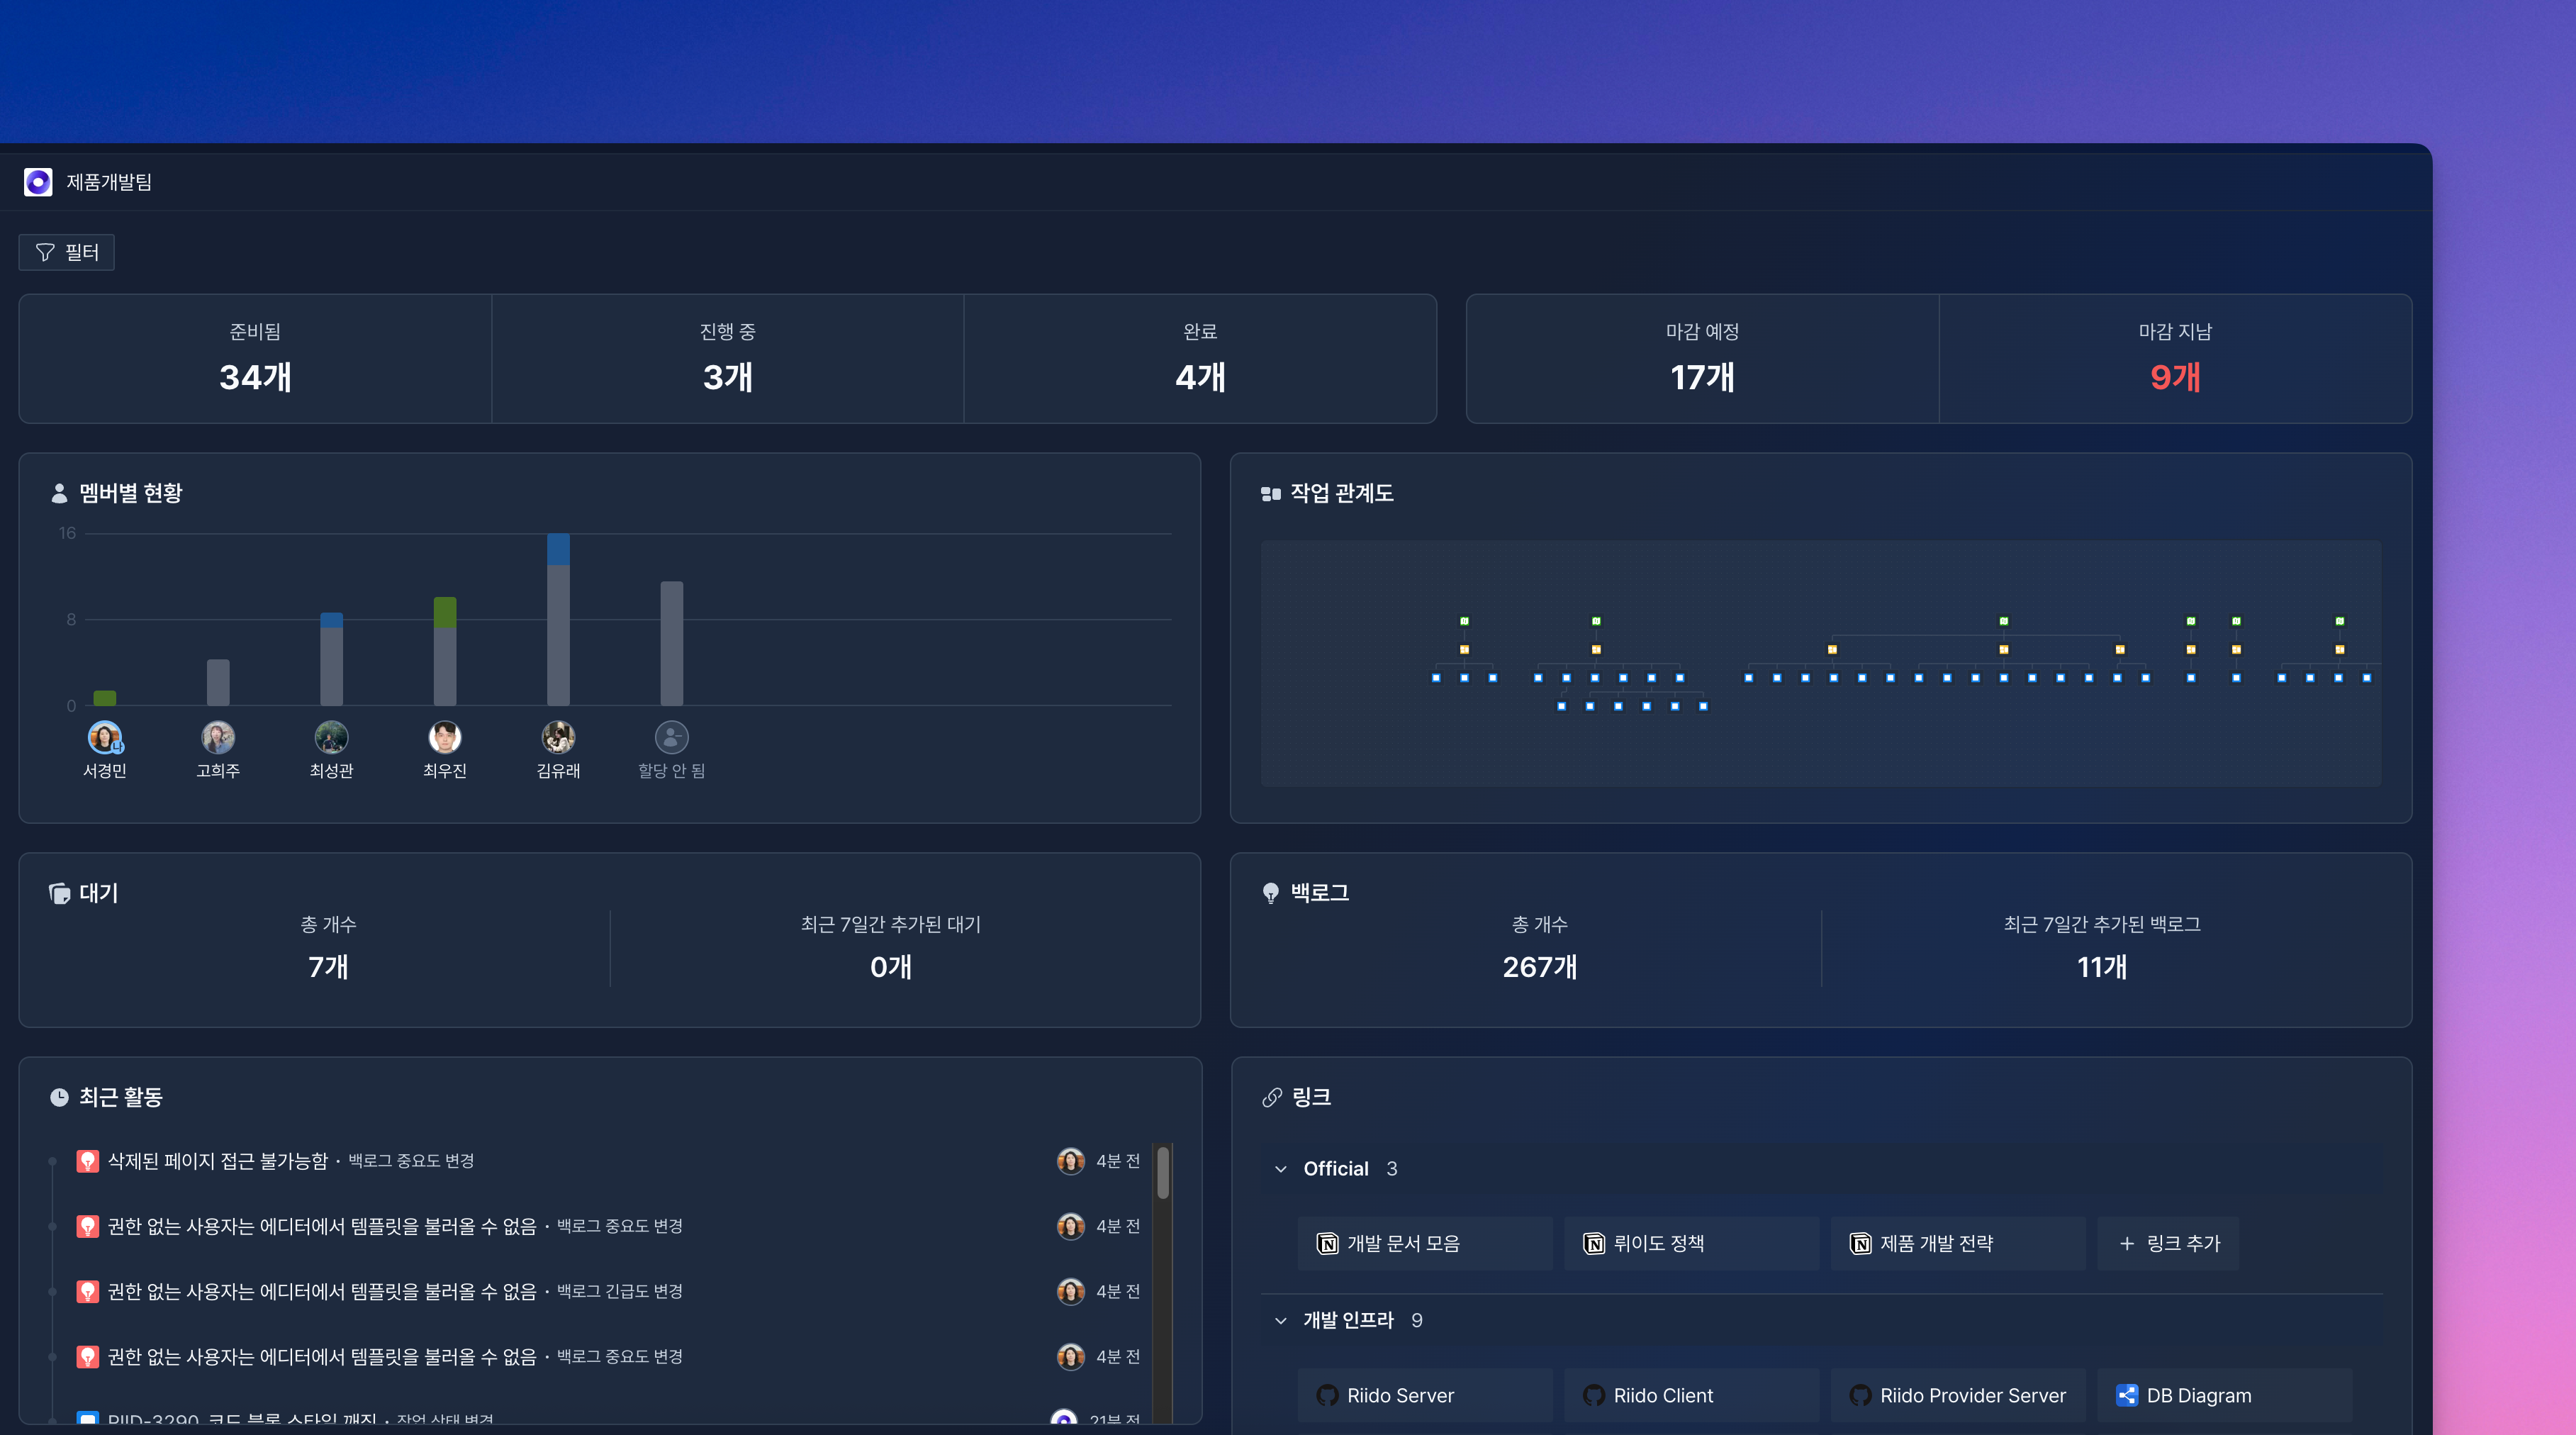The image size is (2576, 1435).
Task: Click the 최근 활동 heading
Action: 121,1097
